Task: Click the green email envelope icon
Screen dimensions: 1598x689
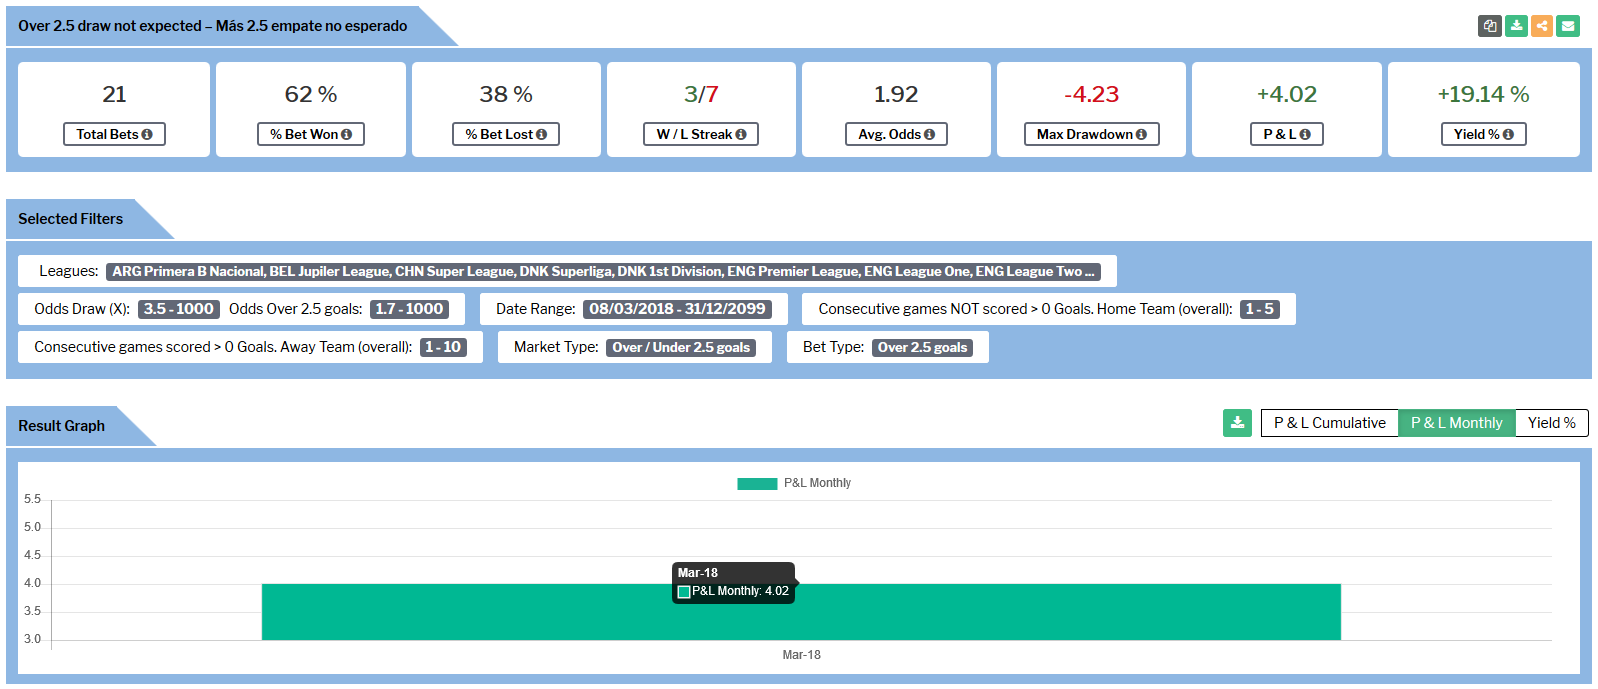Action: point(1568,26)
